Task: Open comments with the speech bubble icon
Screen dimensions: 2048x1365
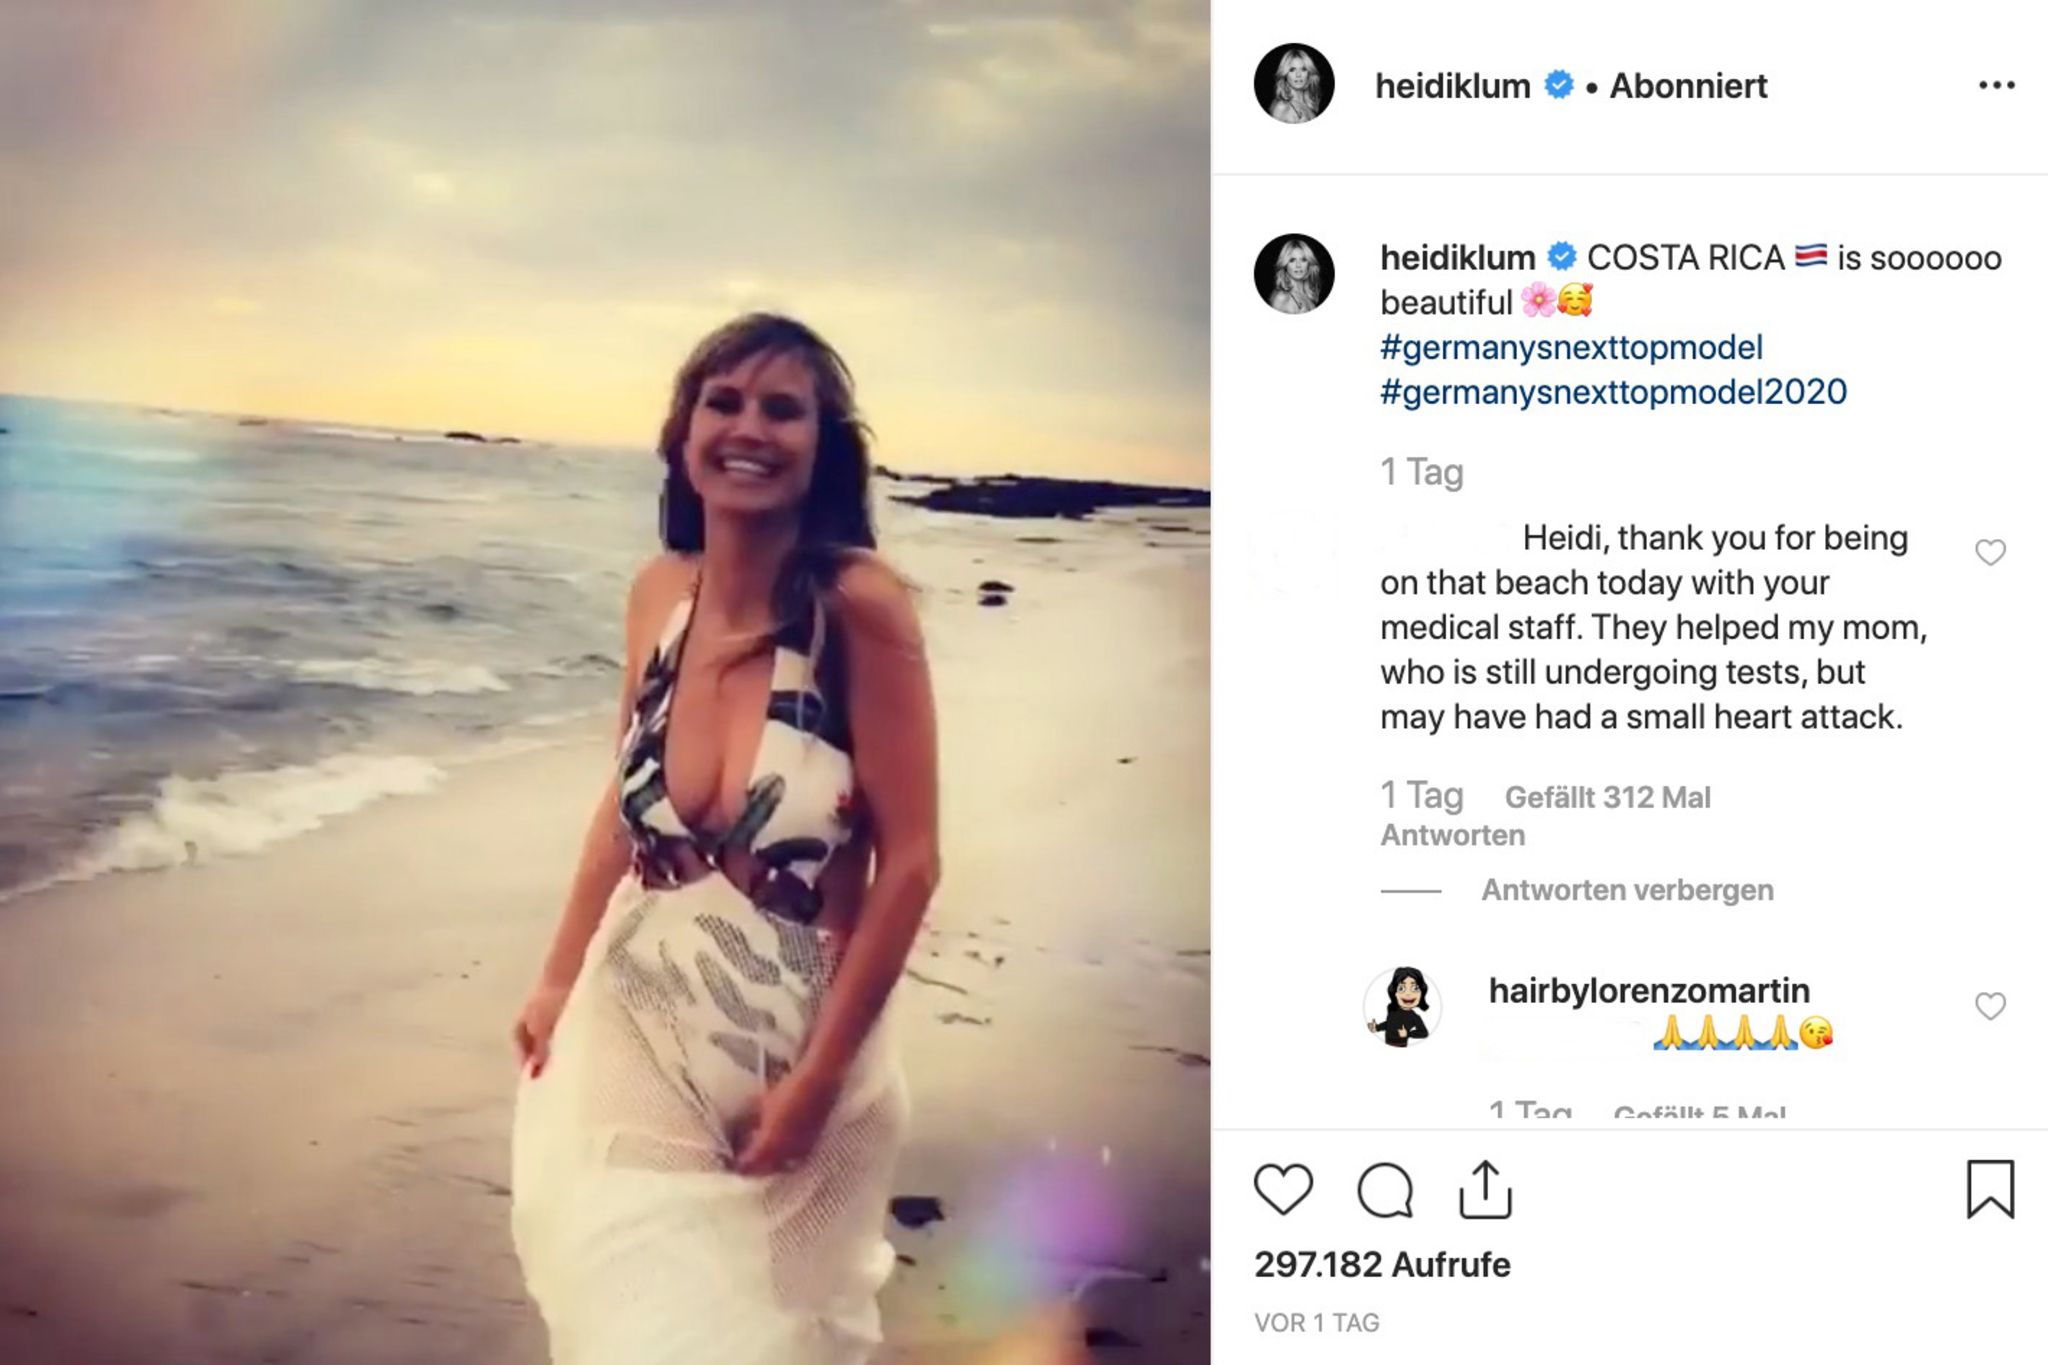Action: (x=1385, y=1190)
